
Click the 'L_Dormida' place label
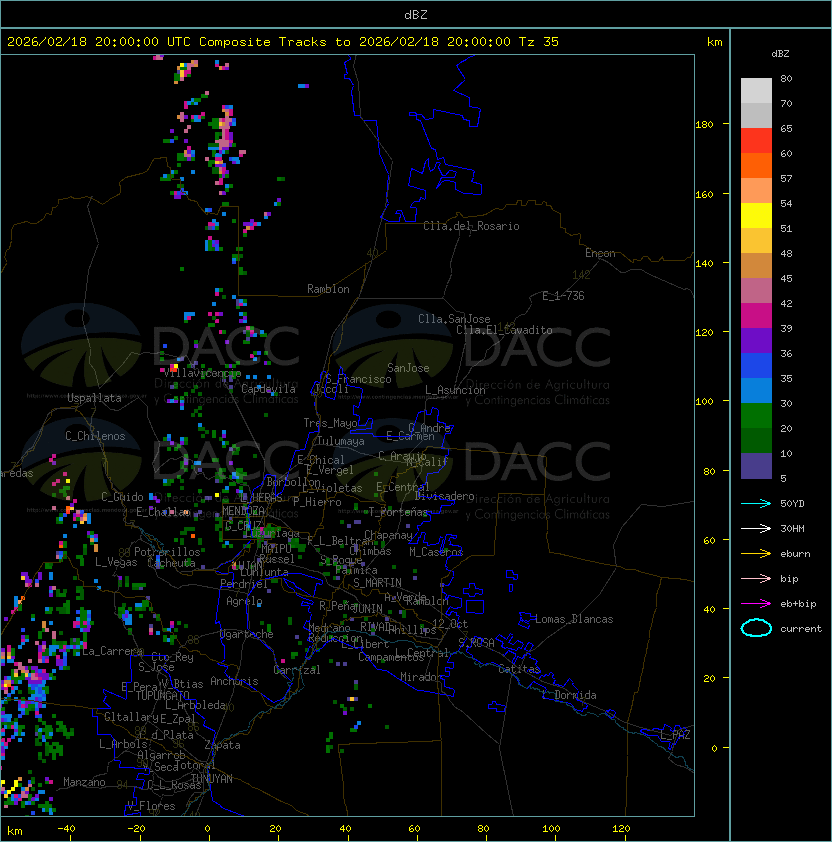point(569,695)
